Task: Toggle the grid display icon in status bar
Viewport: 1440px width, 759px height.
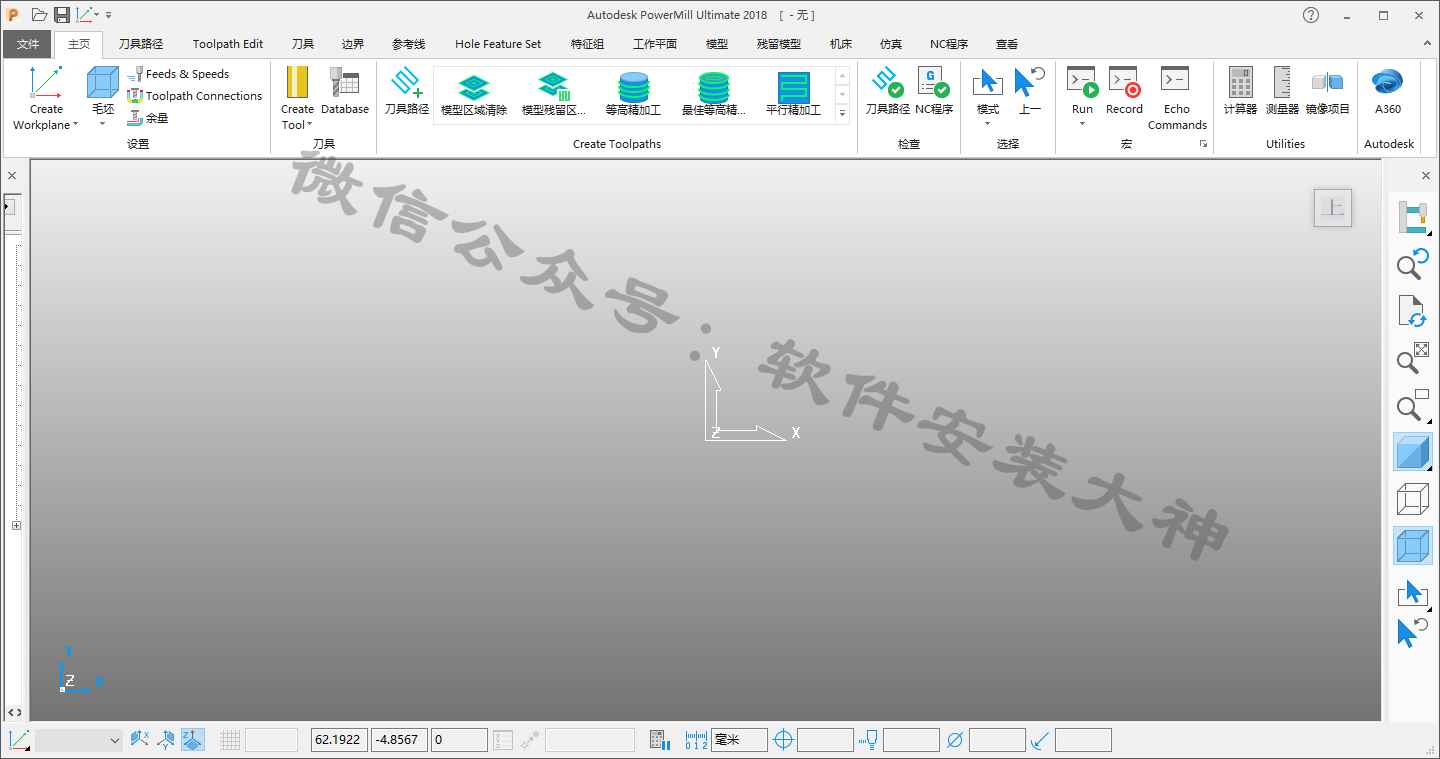Action: point(230,740)
